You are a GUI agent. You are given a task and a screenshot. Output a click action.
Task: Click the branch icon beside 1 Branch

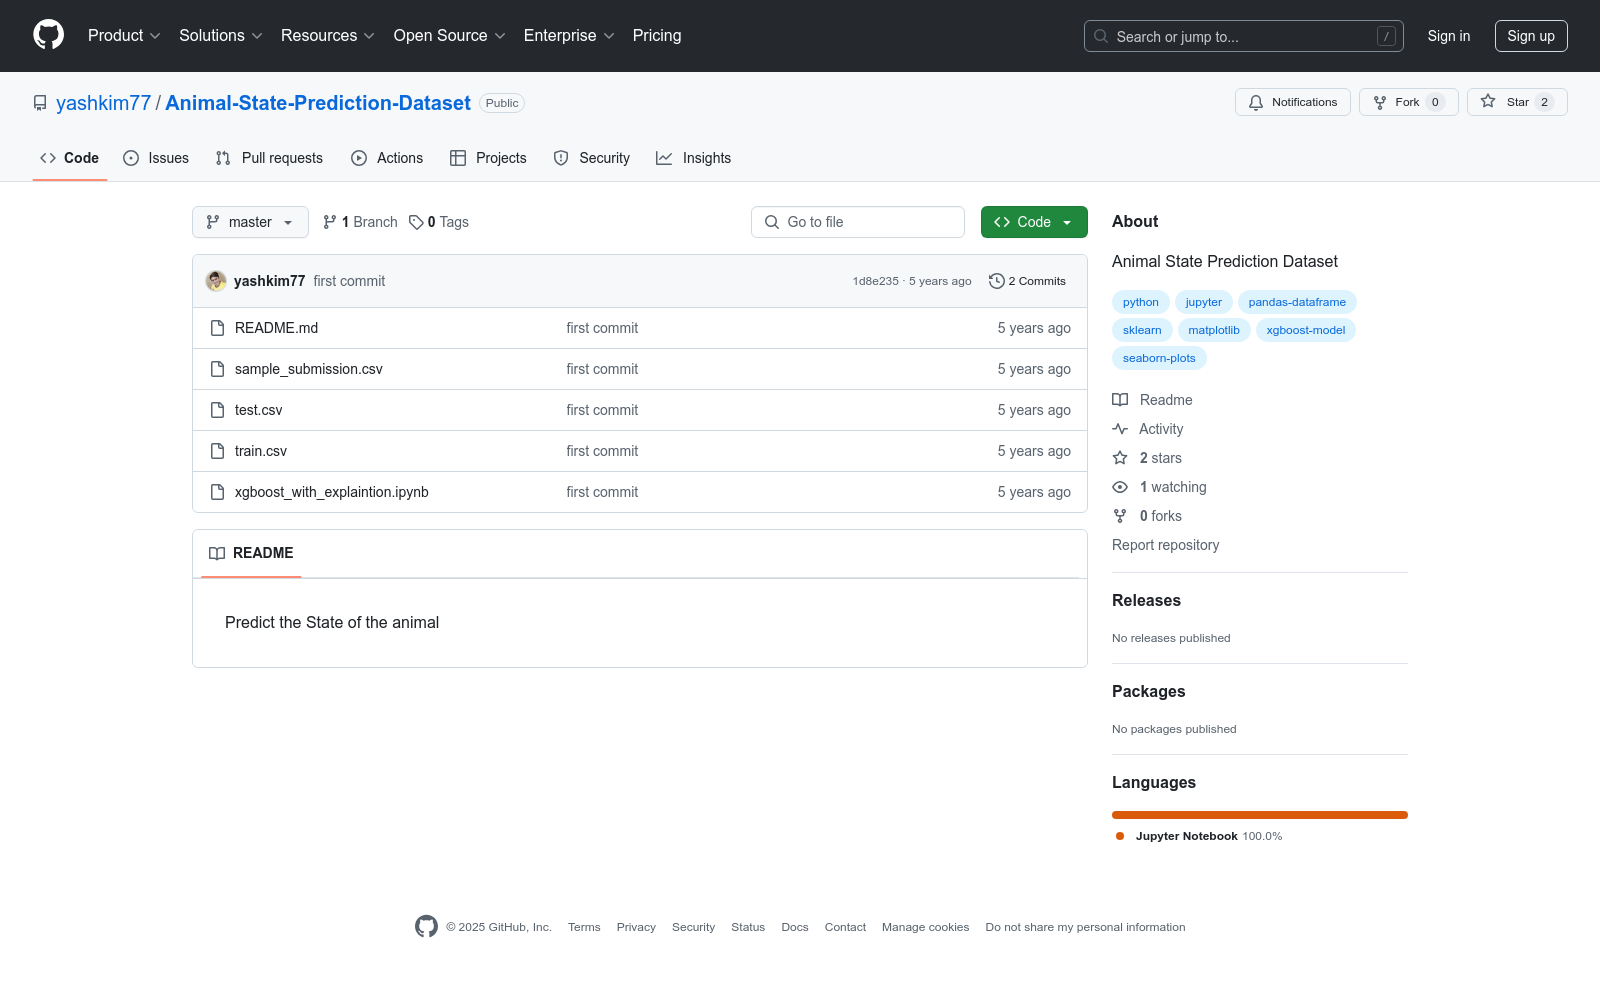[330, 222]
